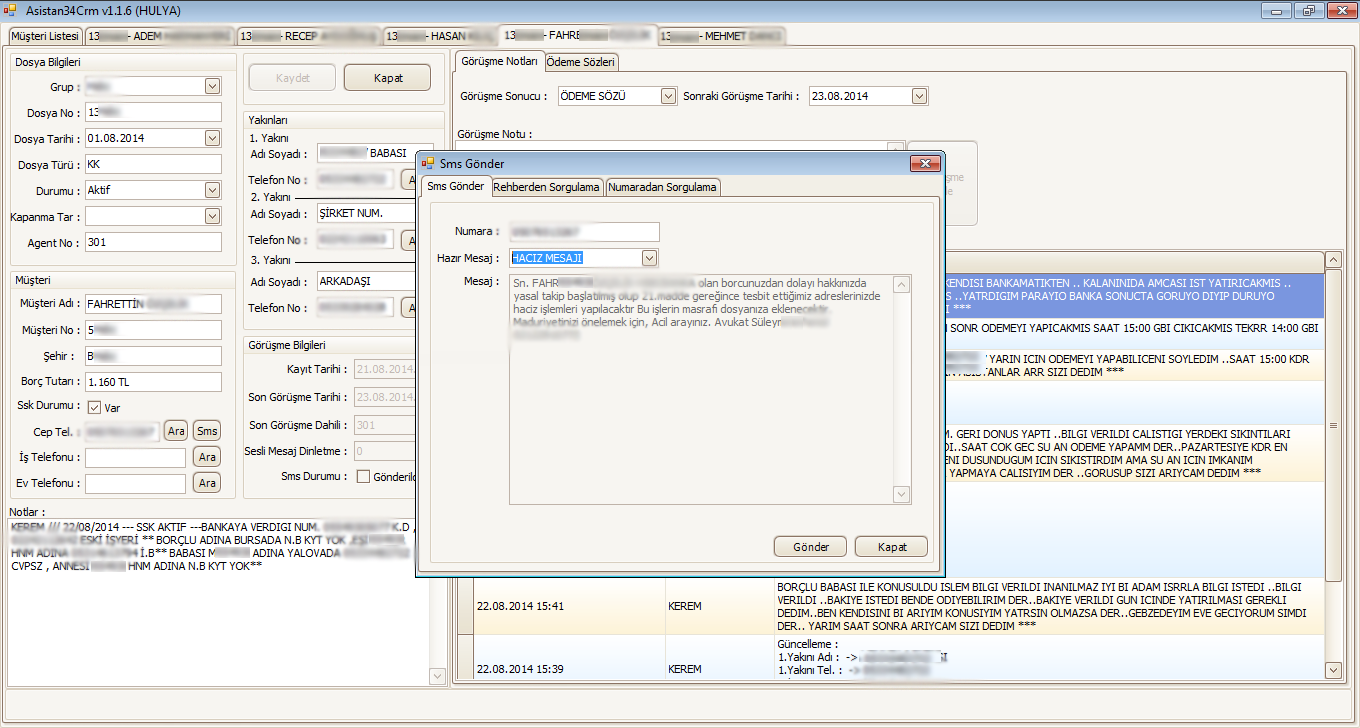Expand the Durumu Aktif combo box
The height and width of the screenshot is (728, 1360).
(x=212, y=190)
